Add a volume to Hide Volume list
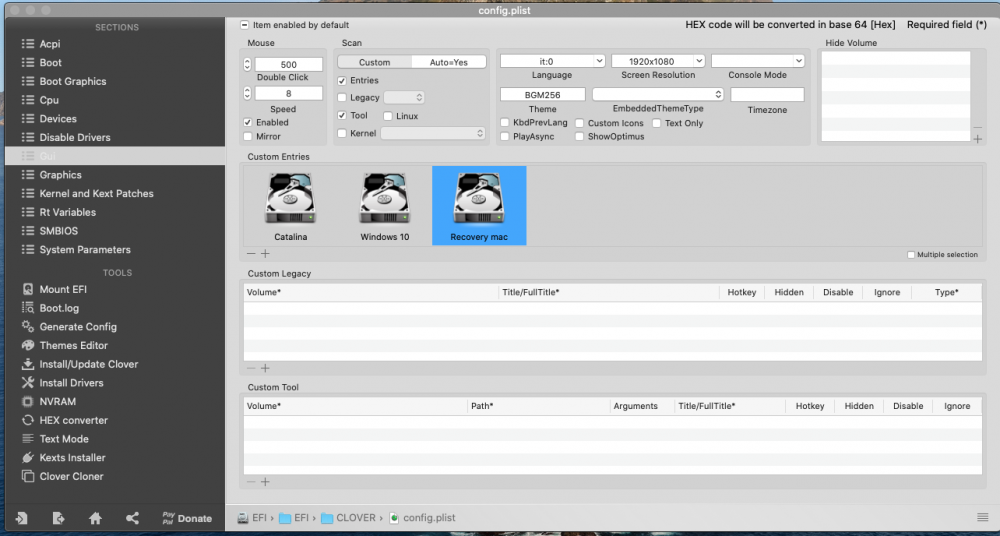The image size is (1000, 536). [978, 139]
